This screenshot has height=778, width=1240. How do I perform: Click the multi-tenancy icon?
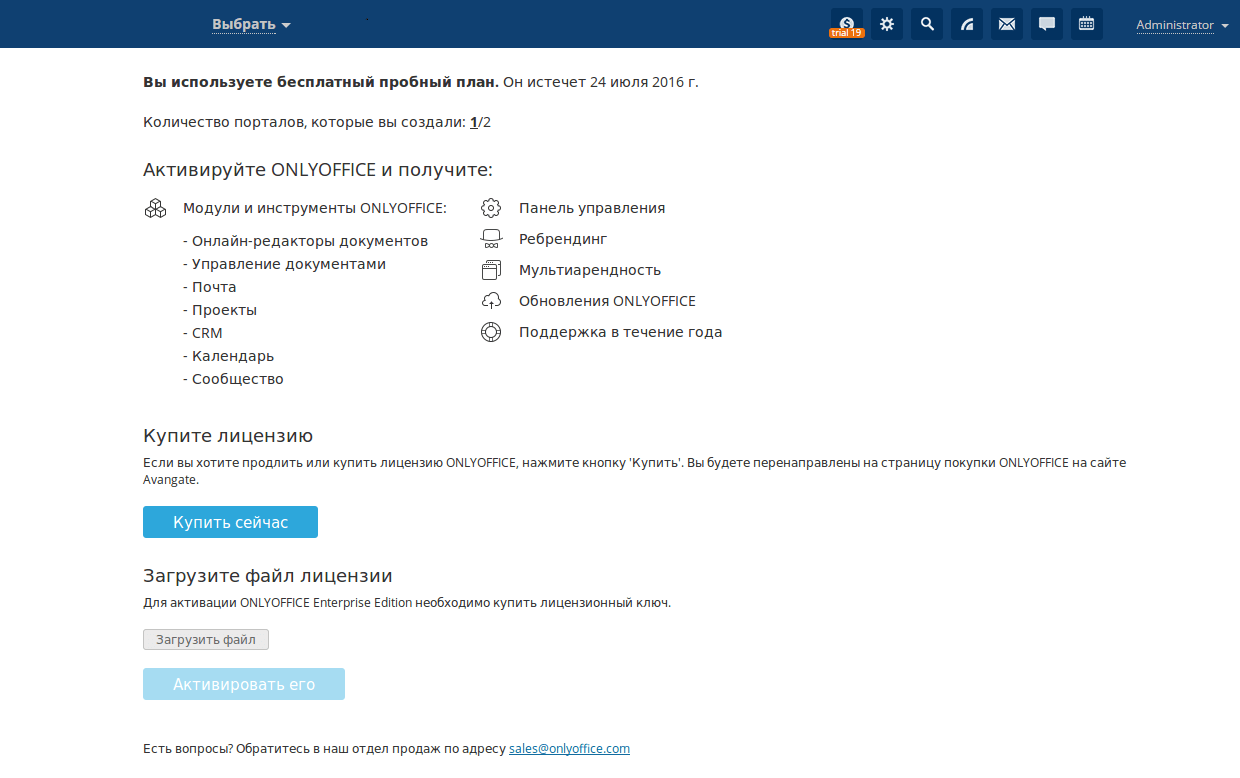490,270
